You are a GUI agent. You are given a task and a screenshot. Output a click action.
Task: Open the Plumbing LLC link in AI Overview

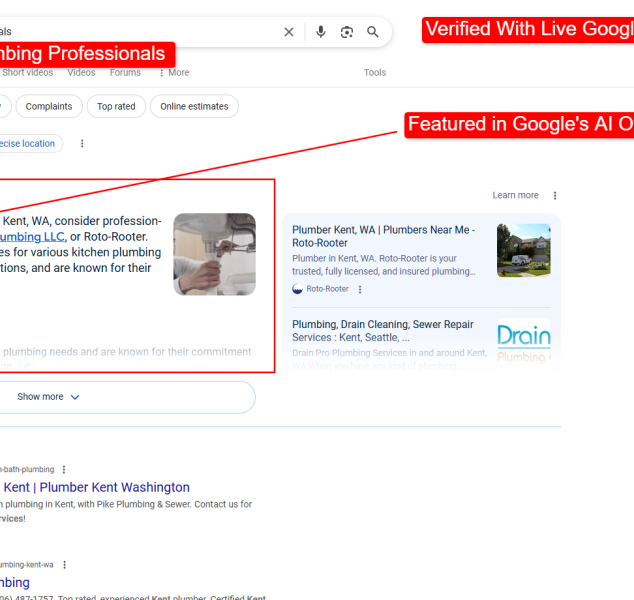[x=32, y=237]
